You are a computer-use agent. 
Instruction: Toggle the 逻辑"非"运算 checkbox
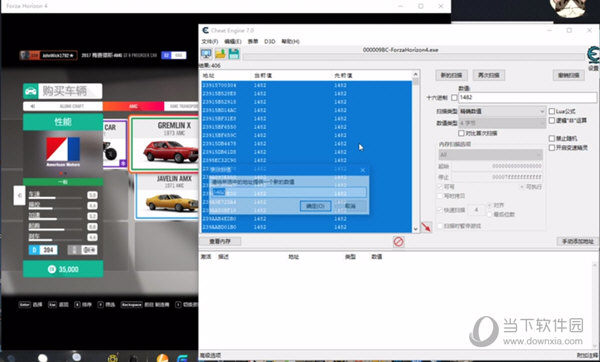(x=552, y=121)
